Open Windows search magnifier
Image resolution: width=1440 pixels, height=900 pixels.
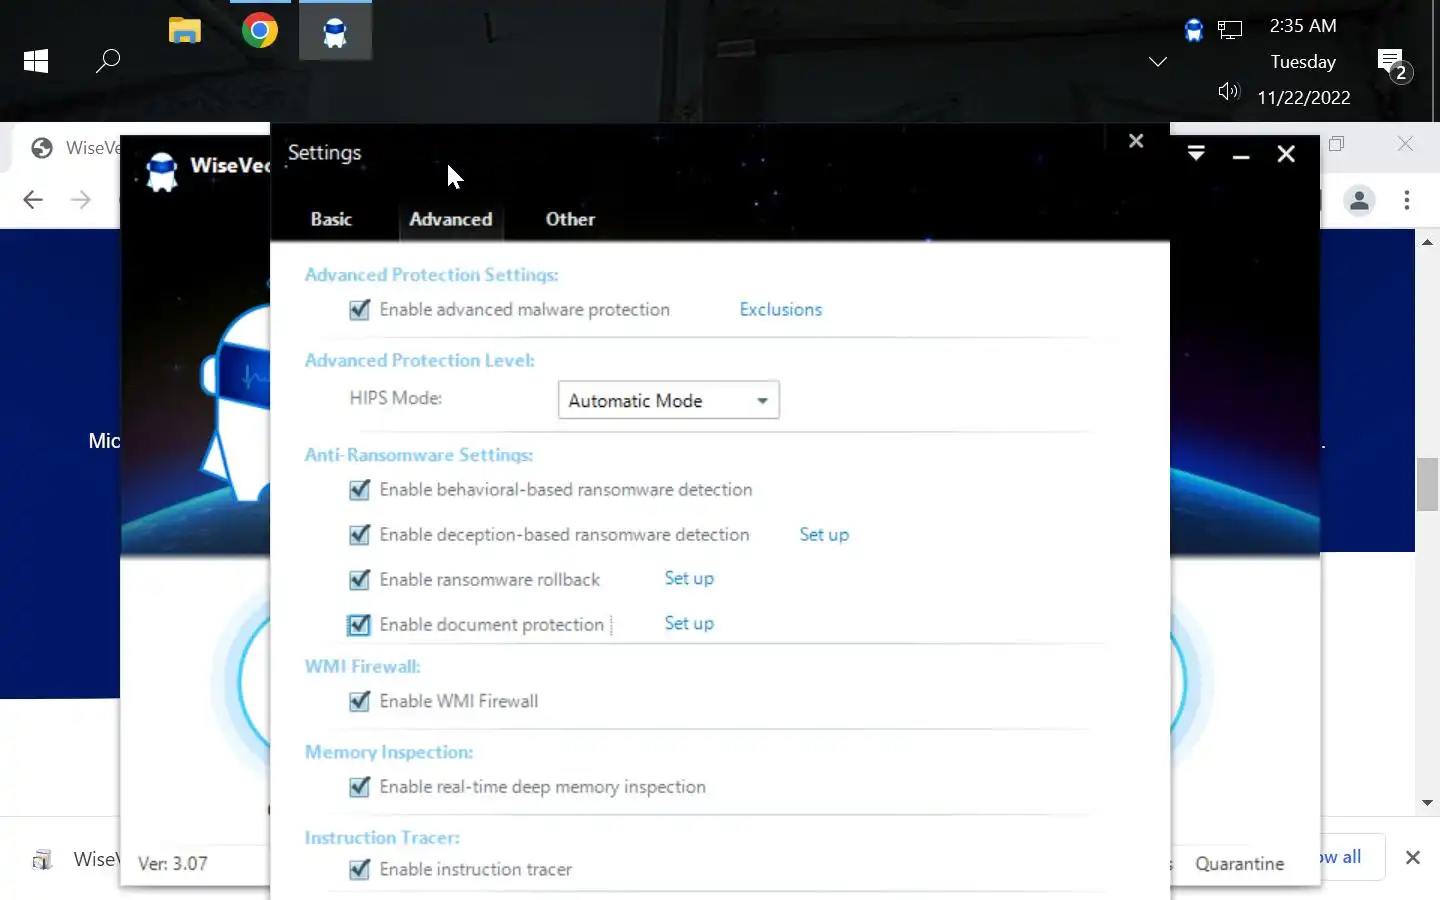coord(108,61)
